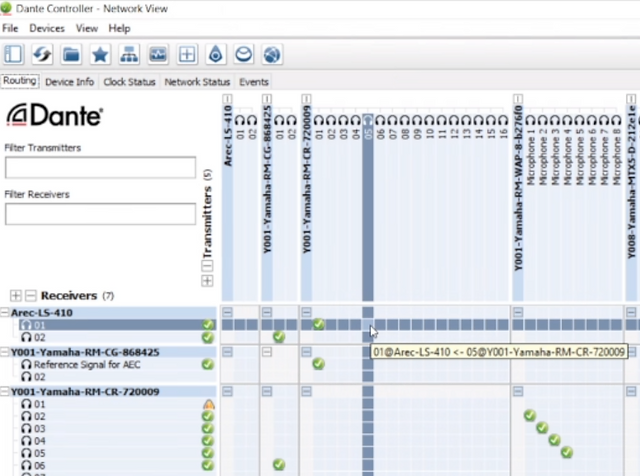Open the load preset folder icon
Image resolution: width=640 pixels, height=476 pixels.
click(x=71, y=54)
